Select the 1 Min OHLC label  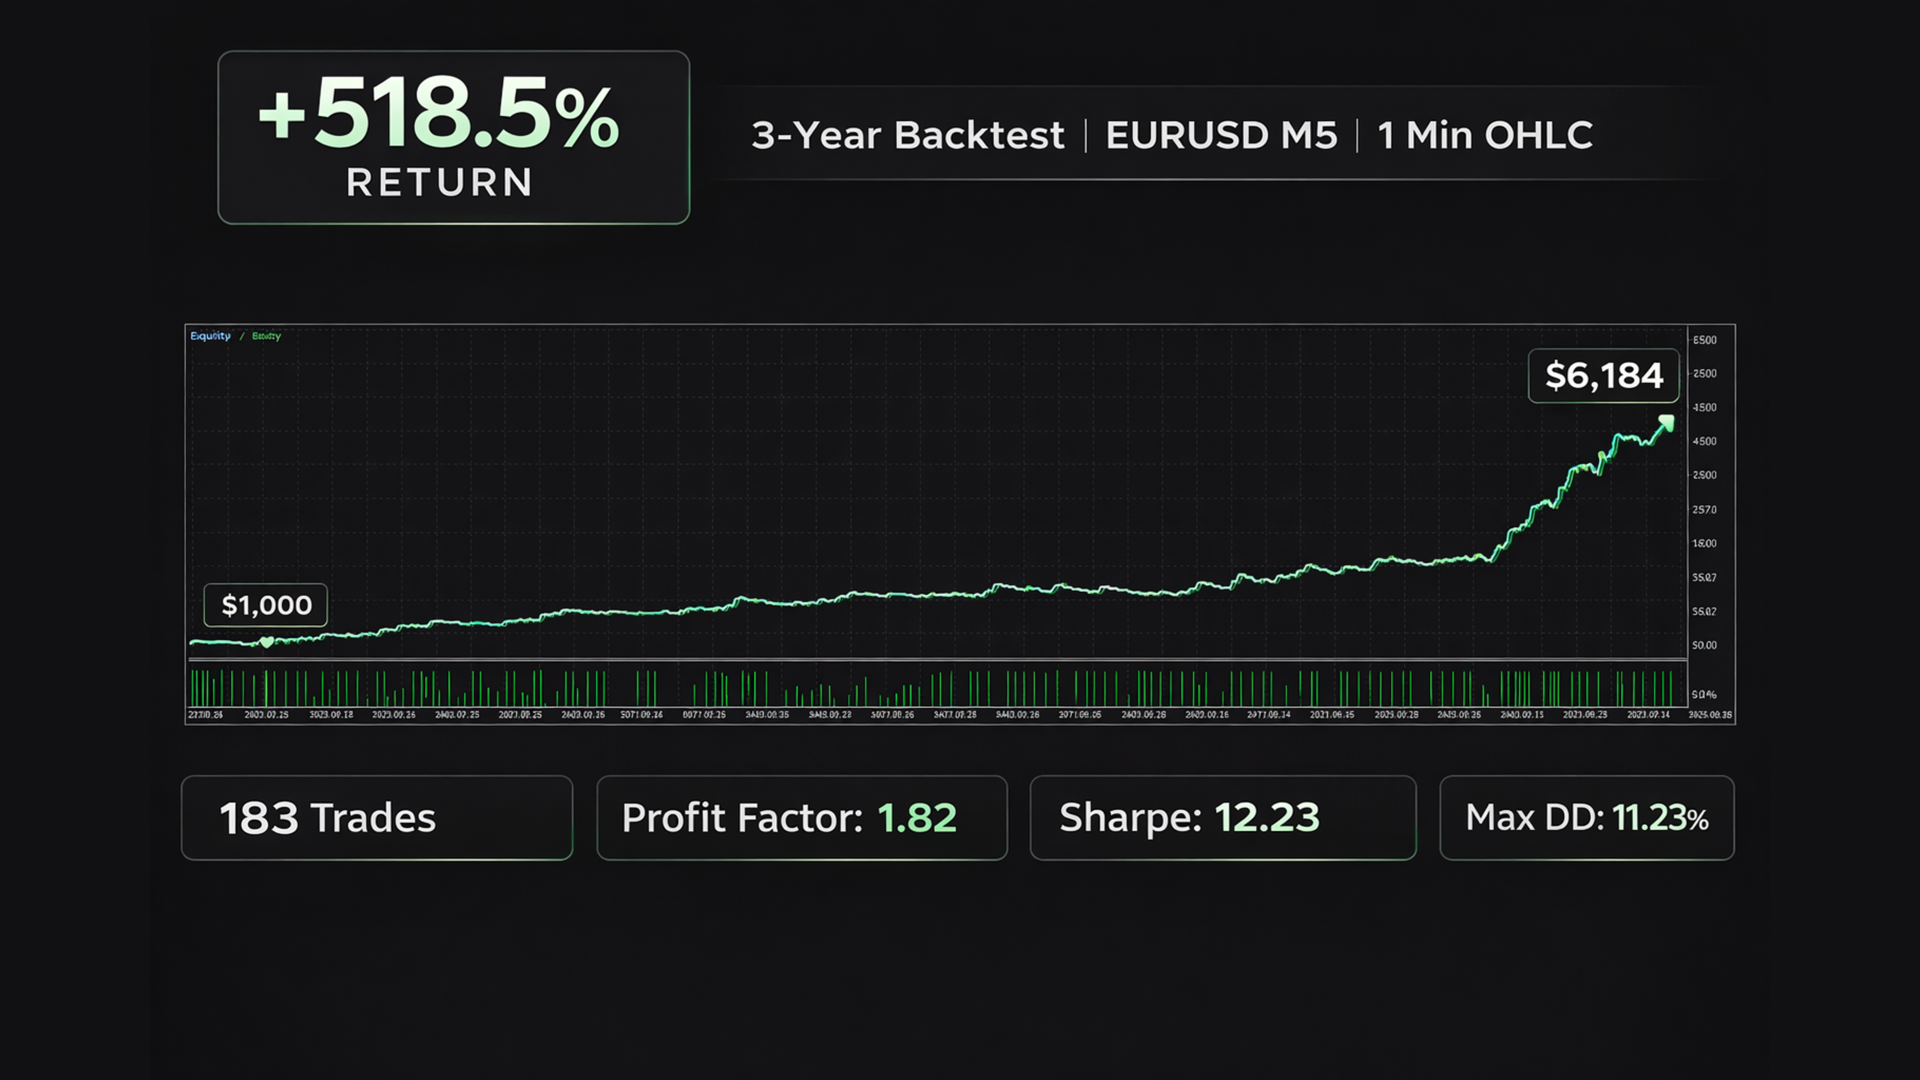click(x=1484, y=135)
